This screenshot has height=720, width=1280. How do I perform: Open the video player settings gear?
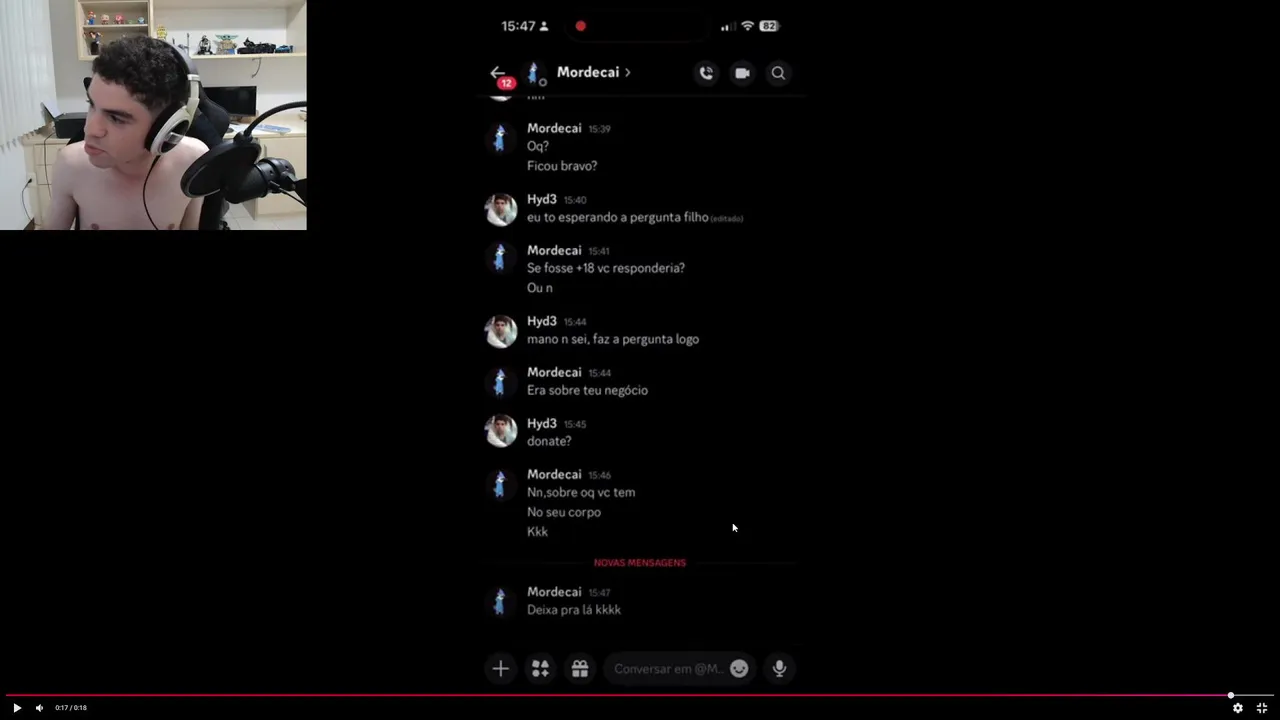click(x=1237, y=708)
